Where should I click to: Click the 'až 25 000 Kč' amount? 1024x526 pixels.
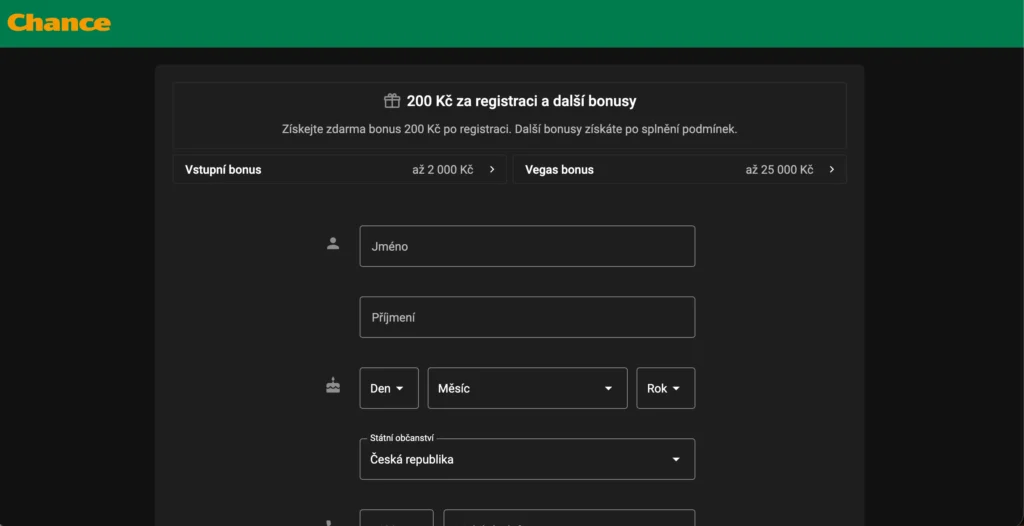tap(780, 170)
